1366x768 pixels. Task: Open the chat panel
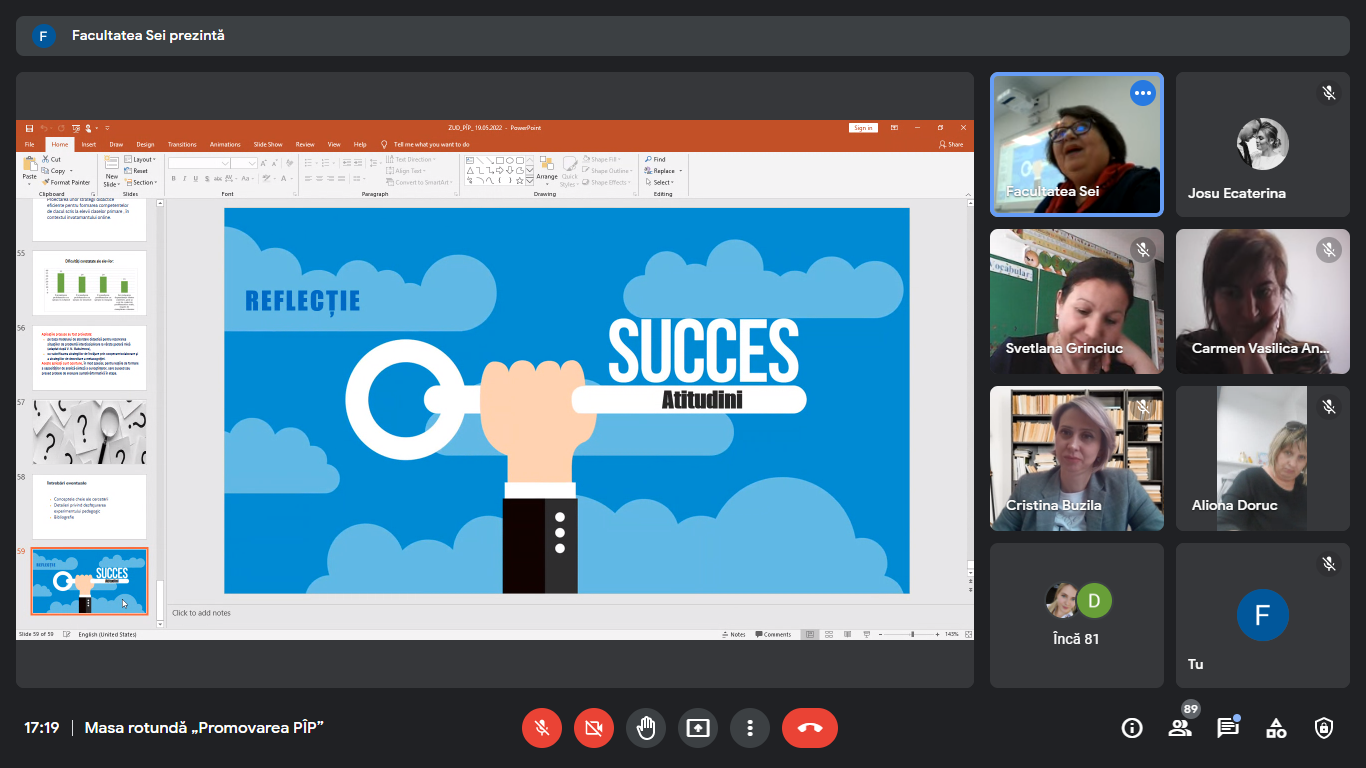[1228, 728]
